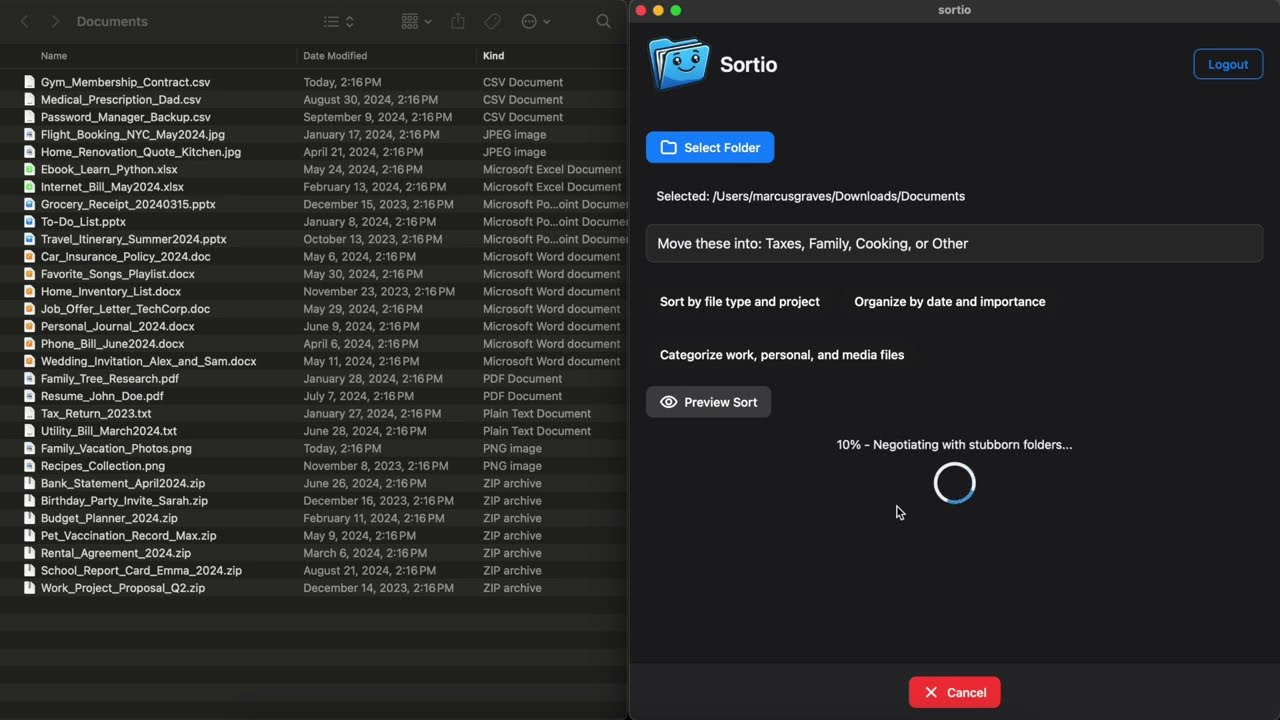Click the selected folder path text
1280x720 pixels.
[811, 196]
